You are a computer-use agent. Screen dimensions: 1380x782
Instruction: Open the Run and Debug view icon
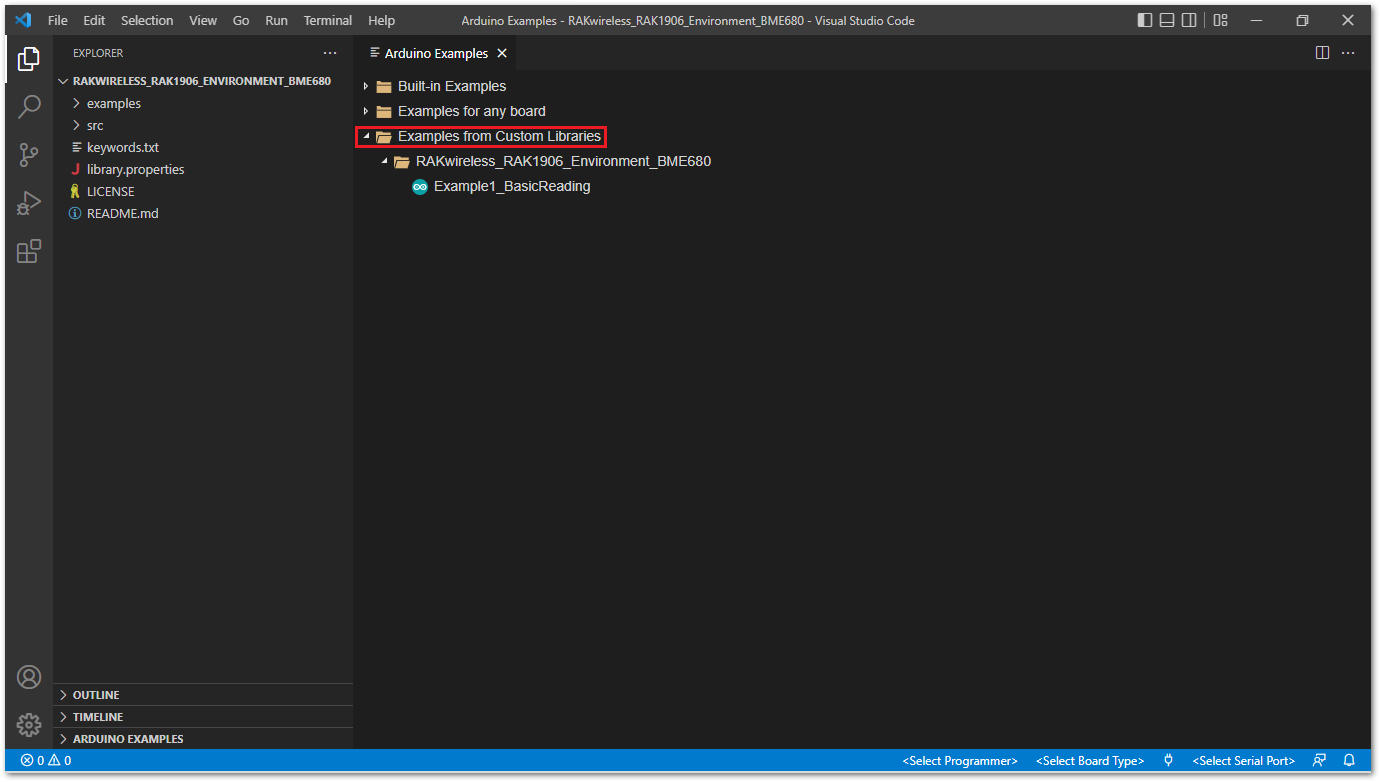(x=28, y=203)
